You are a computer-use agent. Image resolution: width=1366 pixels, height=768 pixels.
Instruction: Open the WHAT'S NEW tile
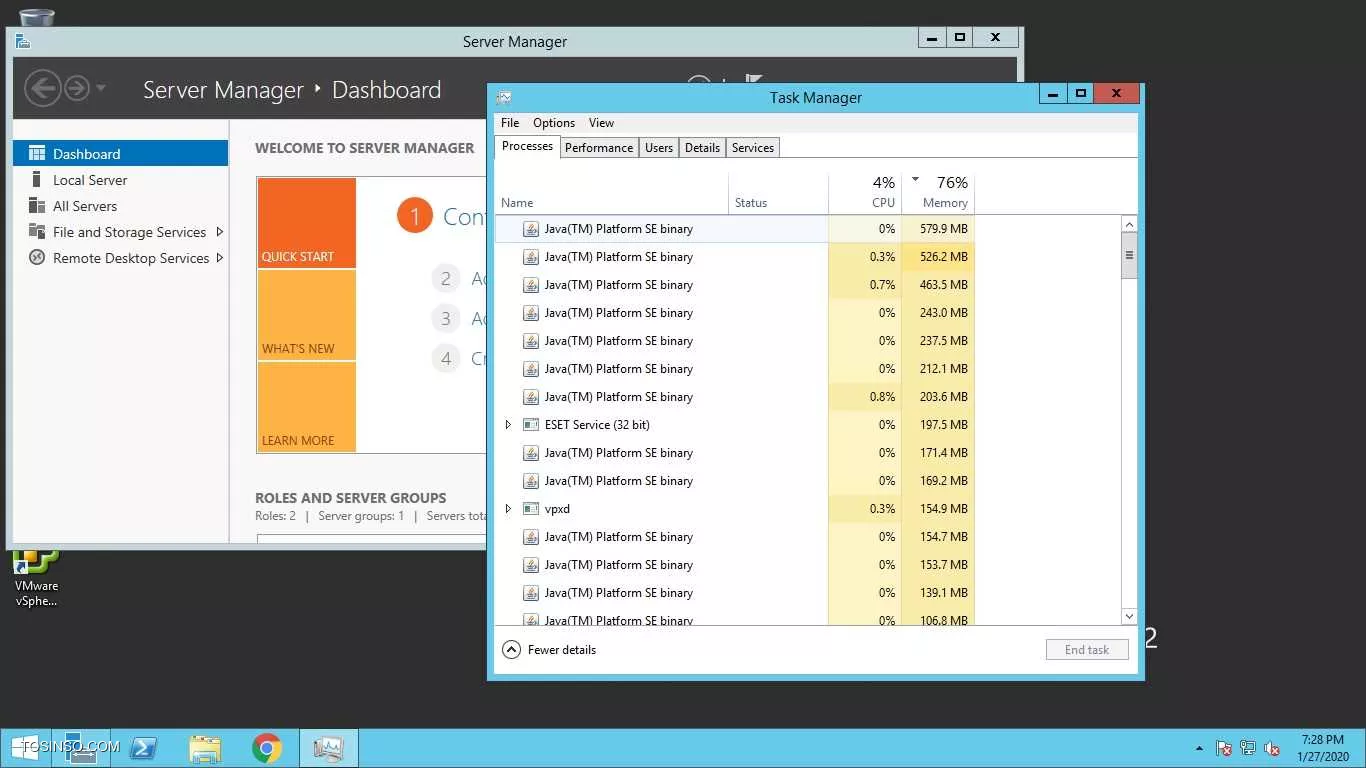306,315
